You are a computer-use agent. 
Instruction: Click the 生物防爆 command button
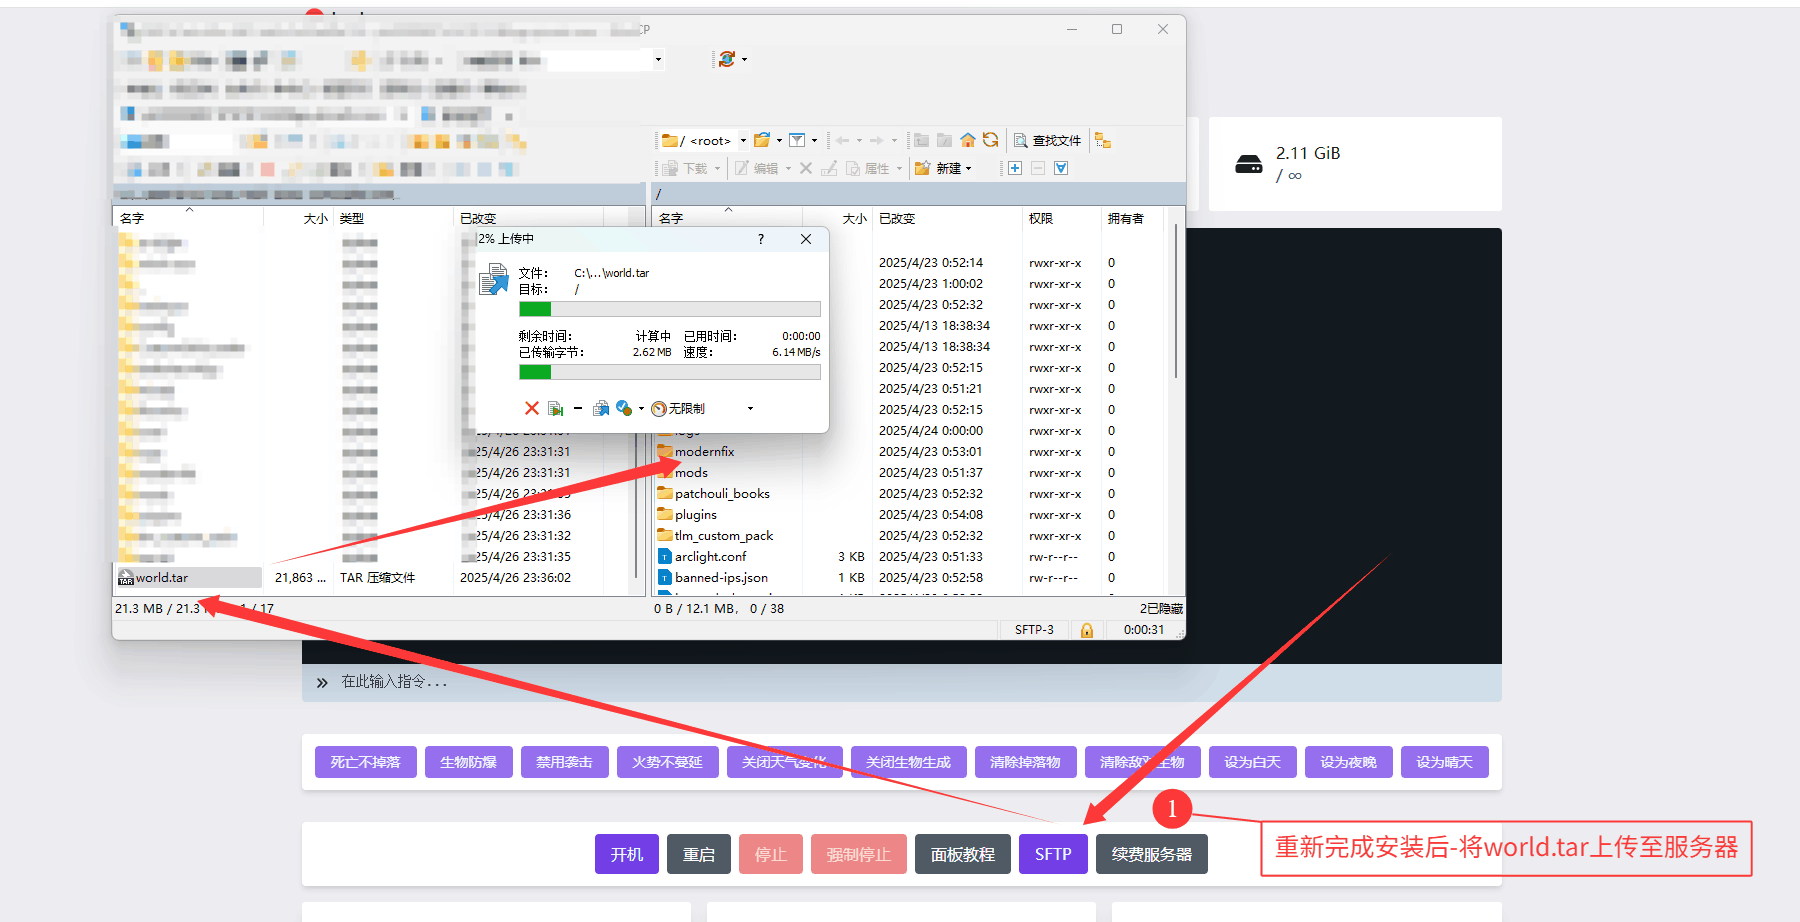(x=468, y=762)
